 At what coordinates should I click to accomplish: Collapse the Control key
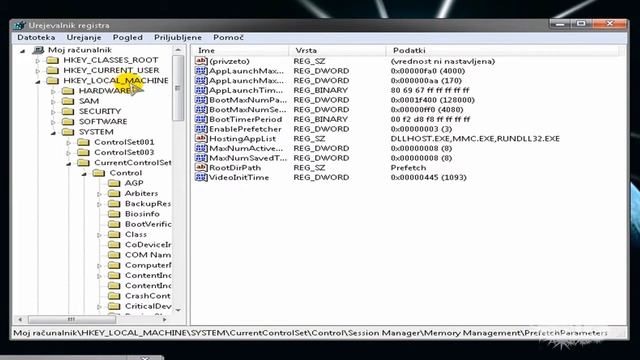tap(84, 174)
